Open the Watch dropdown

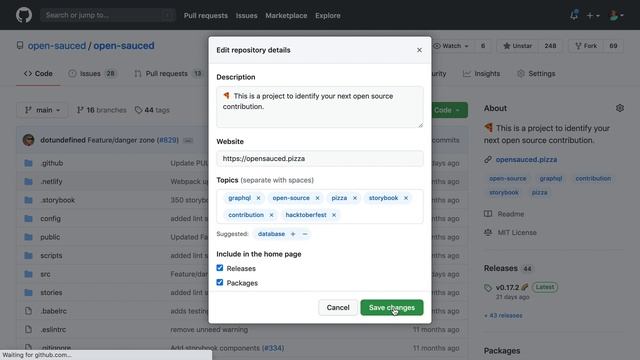[451, 46]
